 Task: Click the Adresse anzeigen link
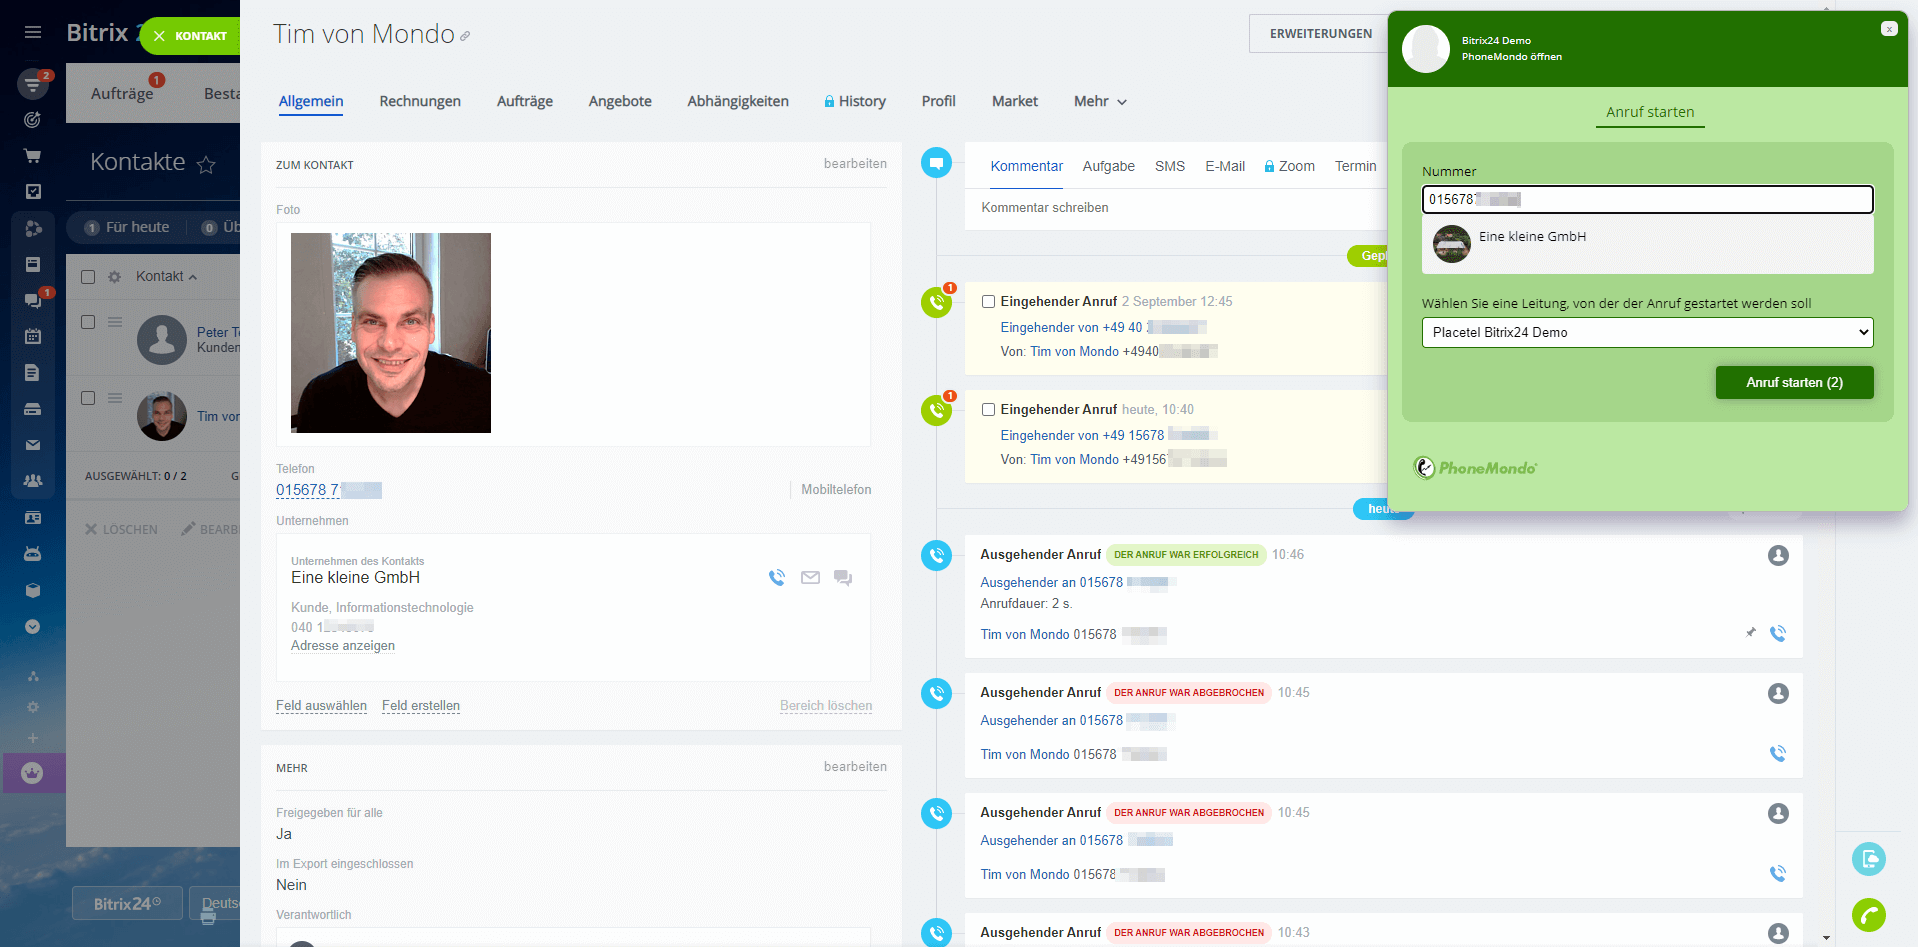coord(343,646)
